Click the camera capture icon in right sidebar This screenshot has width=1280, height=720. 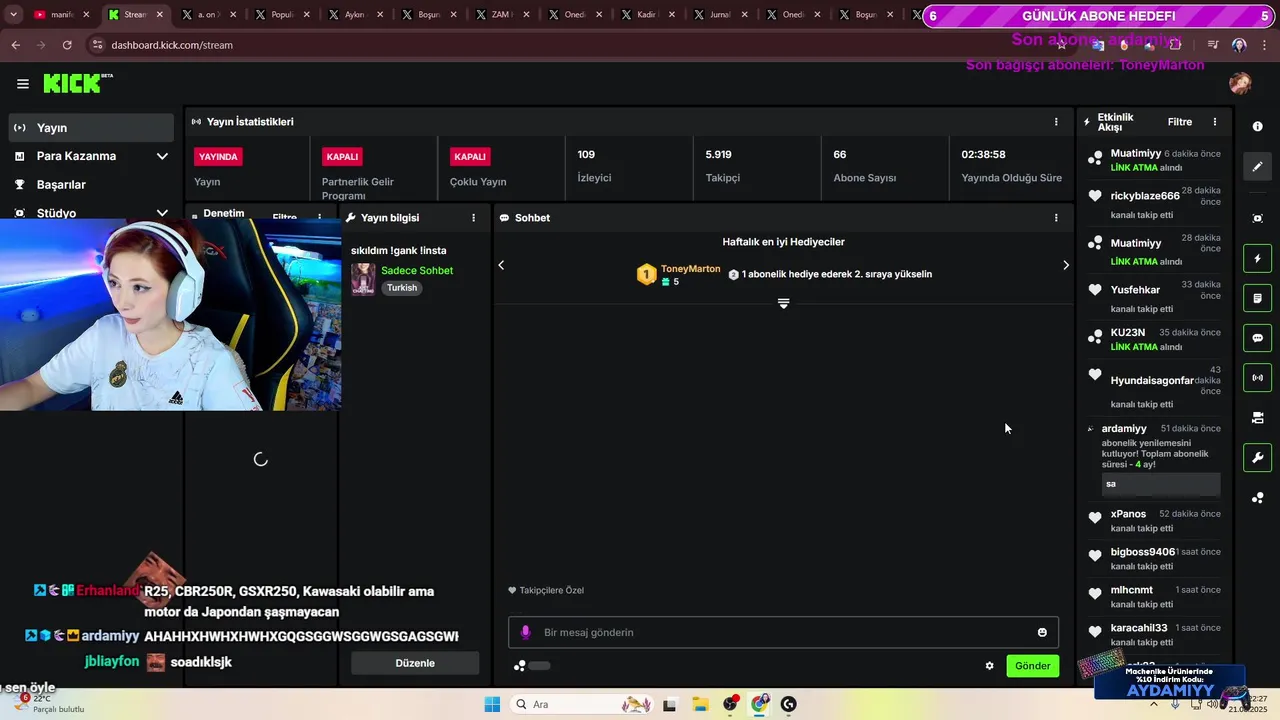coord(1257,218)
